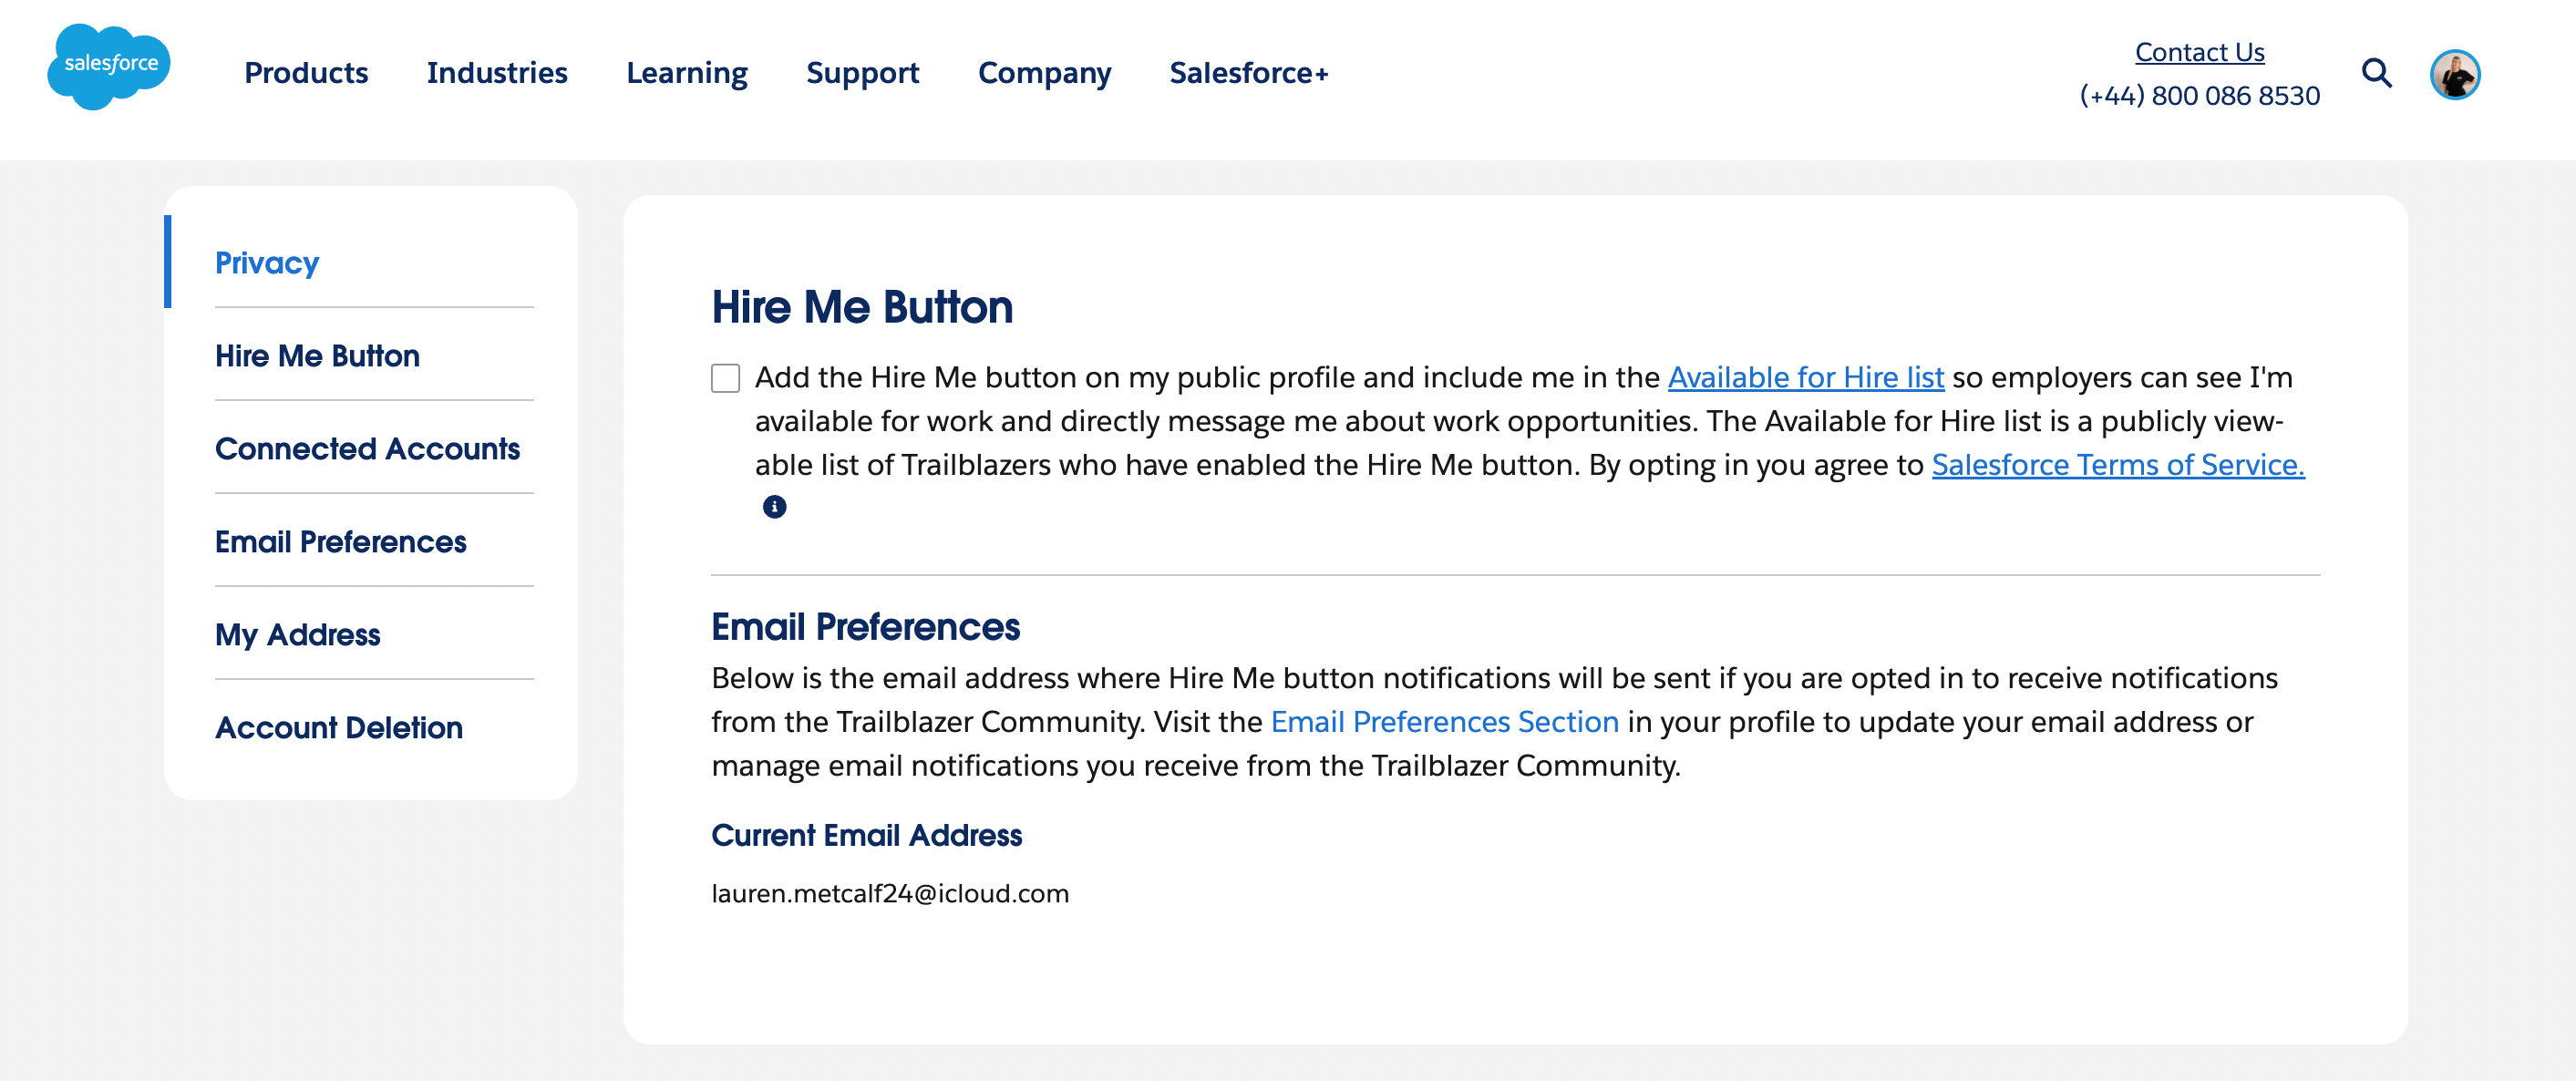Expand the Learning menu
This screenshot has height=1081, width=2576.
click(687, 73)
